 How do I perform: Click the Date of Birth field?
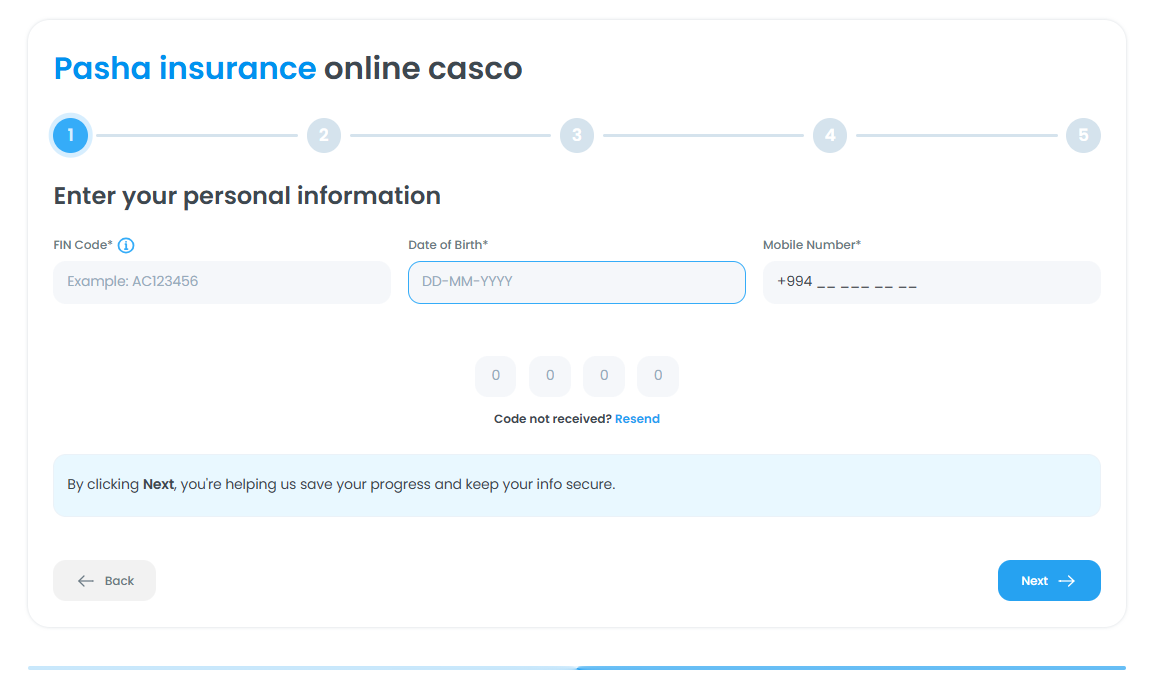pyautogui.click(x=577, y=282)
